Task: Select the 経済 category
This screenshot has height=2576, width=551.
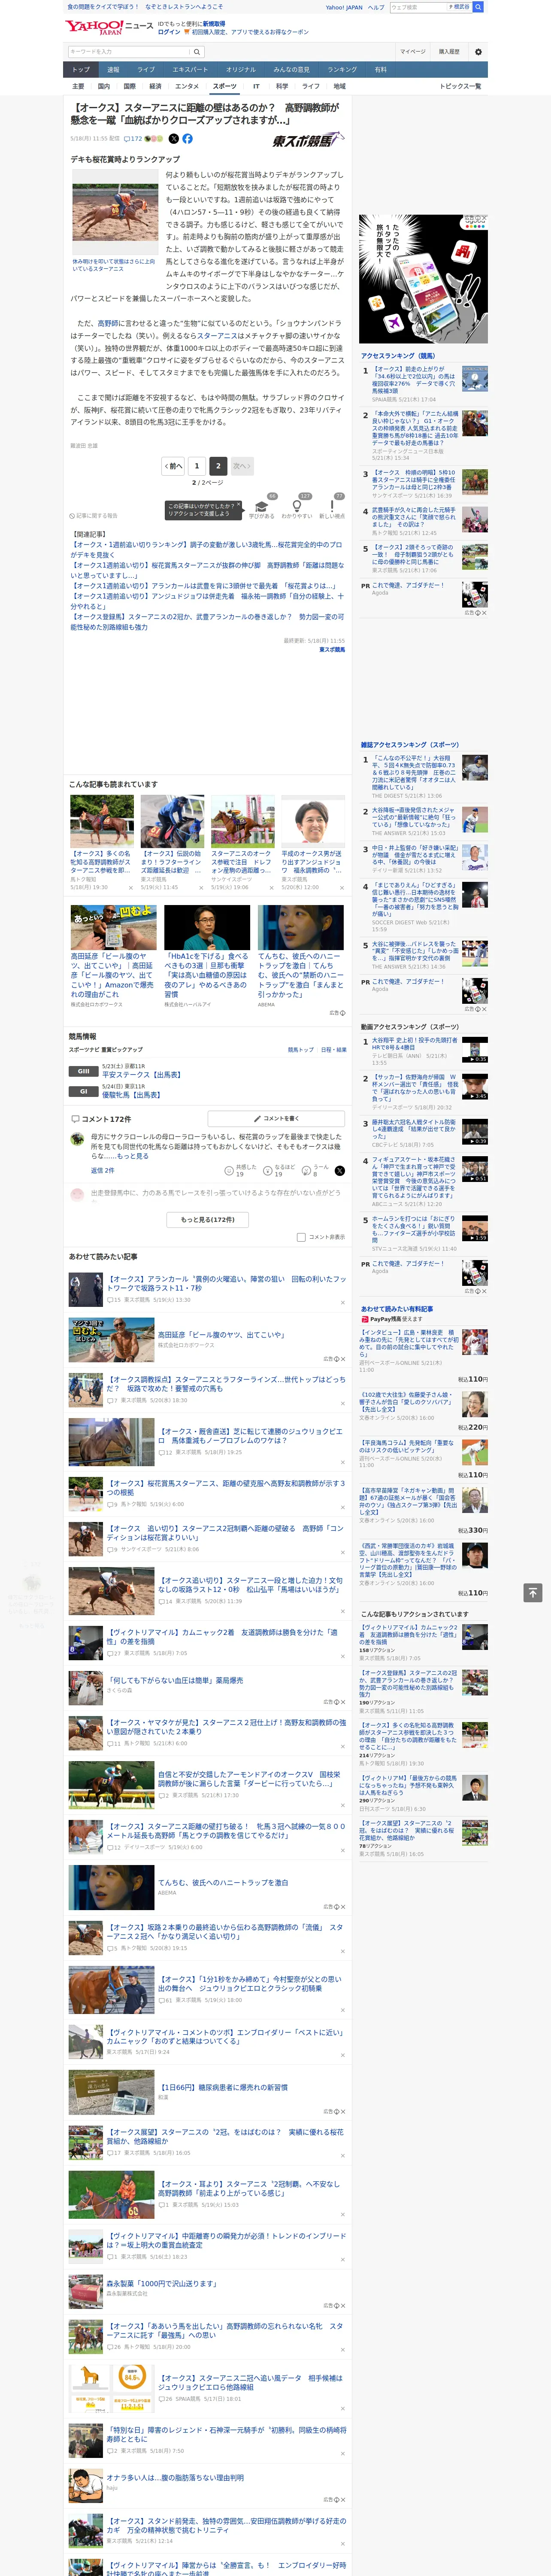Action: coord(155,87)
